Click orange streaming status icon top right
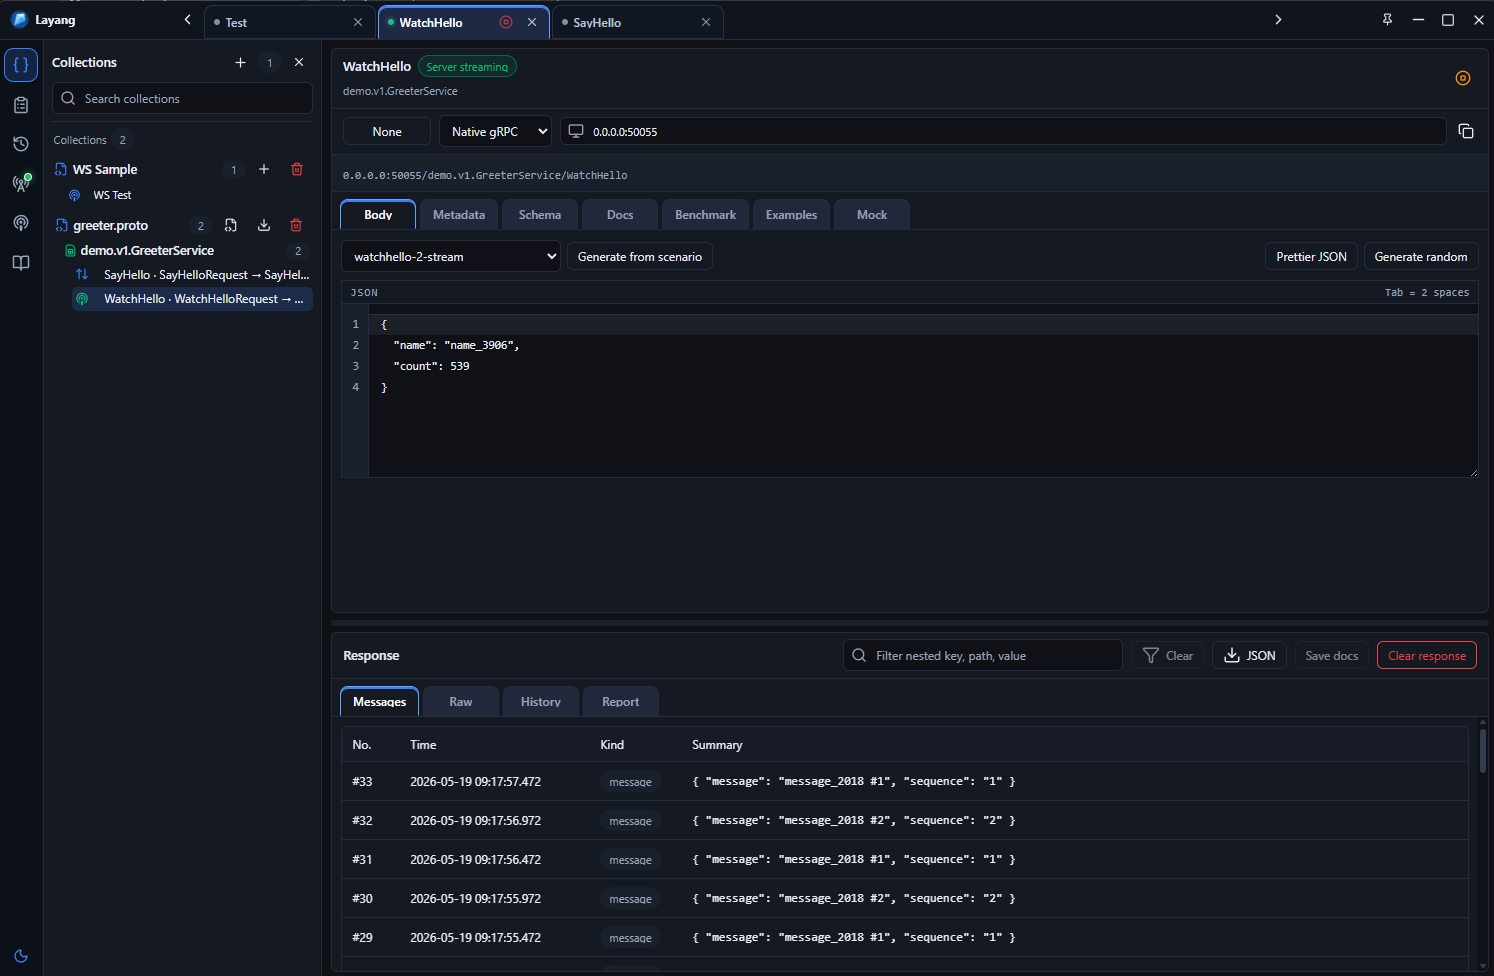1494x976 pixels. [x=1463, y=78]
